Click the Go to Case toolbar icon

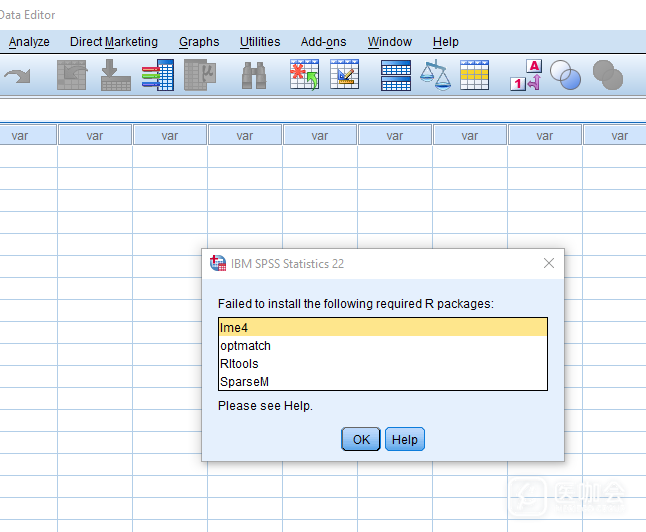pos(71,76)
